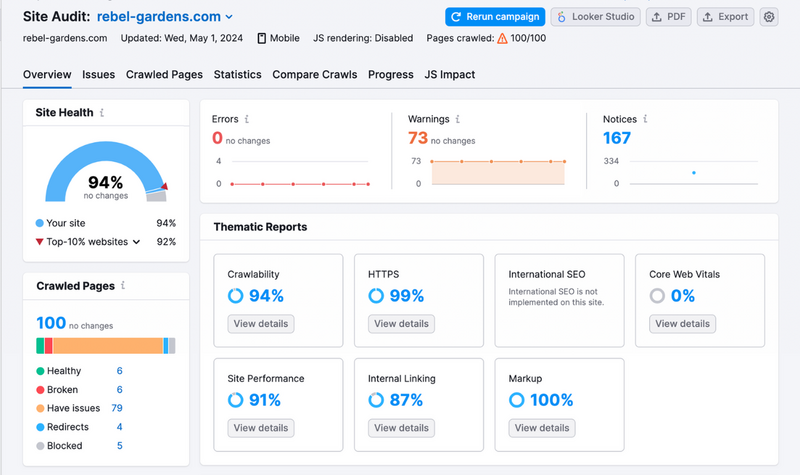Viewport: 800px width, 475px height.
Task: Open the Compare Crawls tab
Action: (x=315, y=75)
